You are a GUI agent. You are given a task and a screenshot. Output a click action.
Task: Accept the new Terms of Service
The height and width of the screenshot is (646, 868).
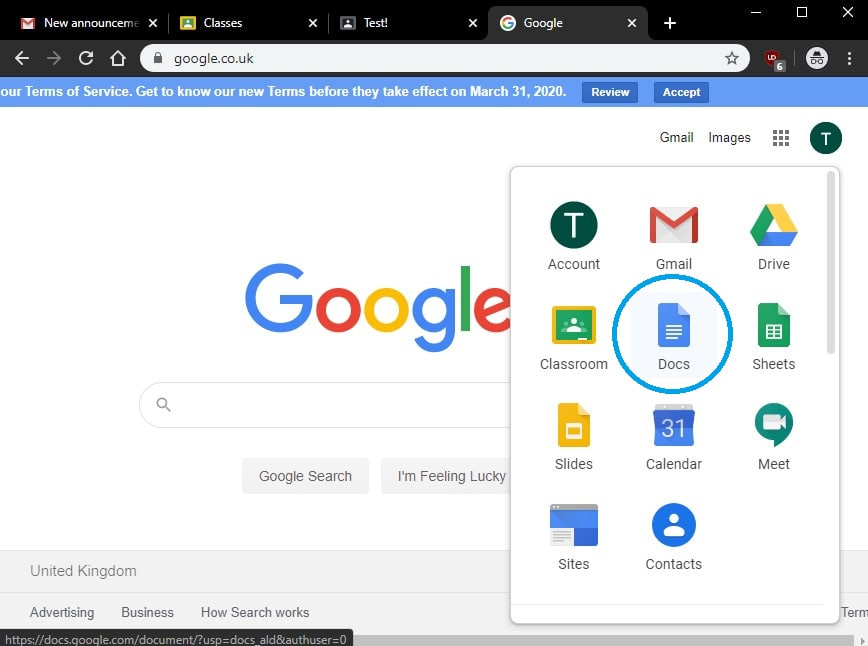click(680, 91)
